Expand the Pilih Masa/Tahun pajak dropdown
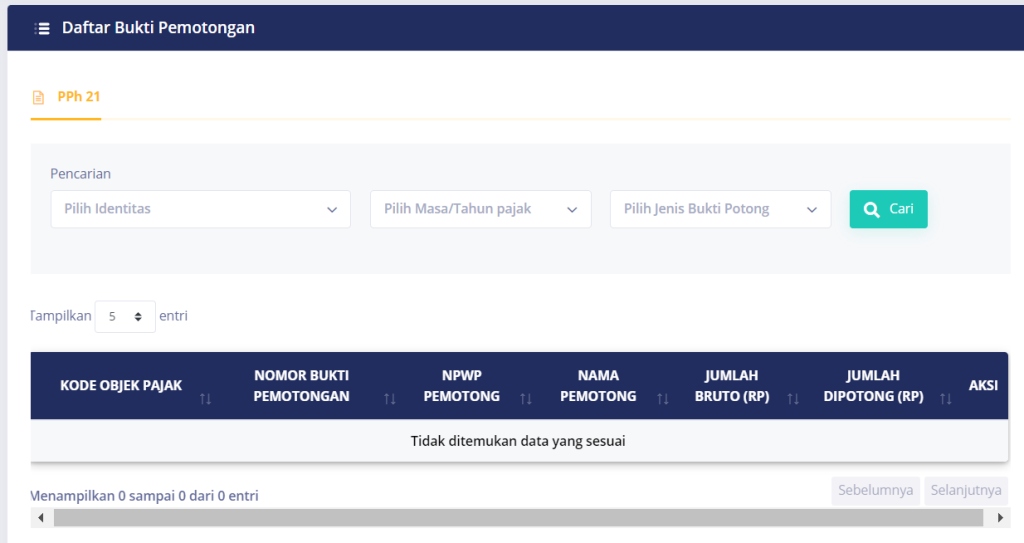This screenshot has height=543, width=1024. [480, 209]
